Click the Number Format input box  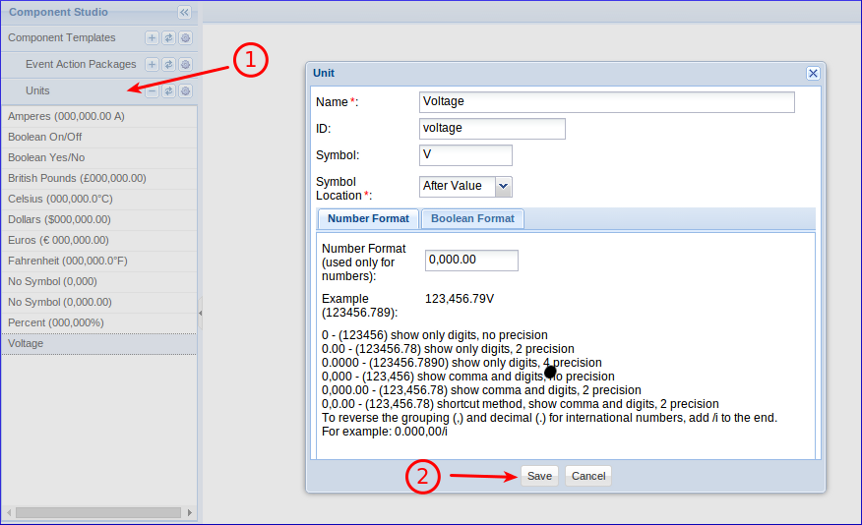[x=471, y=260]
